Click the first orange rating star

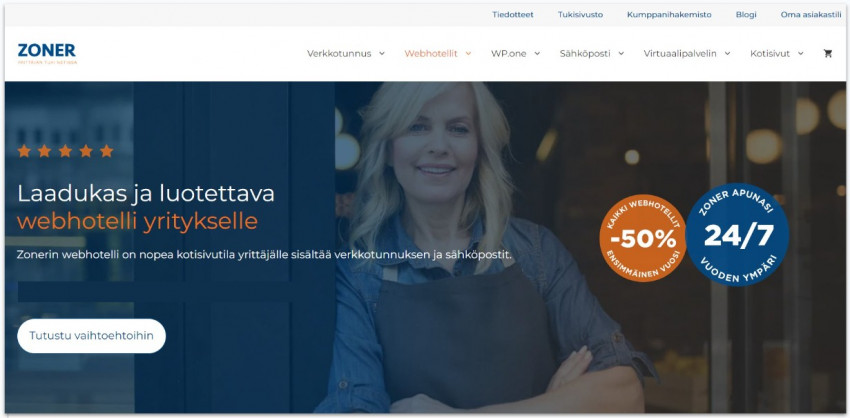pyautogui.click(x=24, y=151)
